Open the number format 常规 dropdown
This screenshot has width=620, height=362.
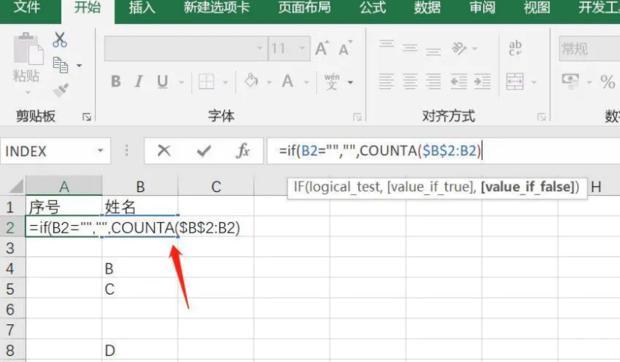[589, 48]
